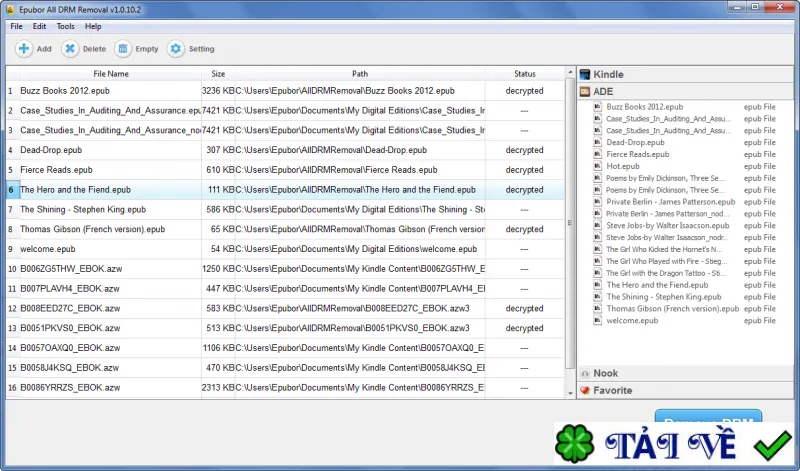Click file icon beside Buzz Books 2012.epub in ADE
Image resolution: width=800 pixels, height=471 pixels.
(597, 107)
